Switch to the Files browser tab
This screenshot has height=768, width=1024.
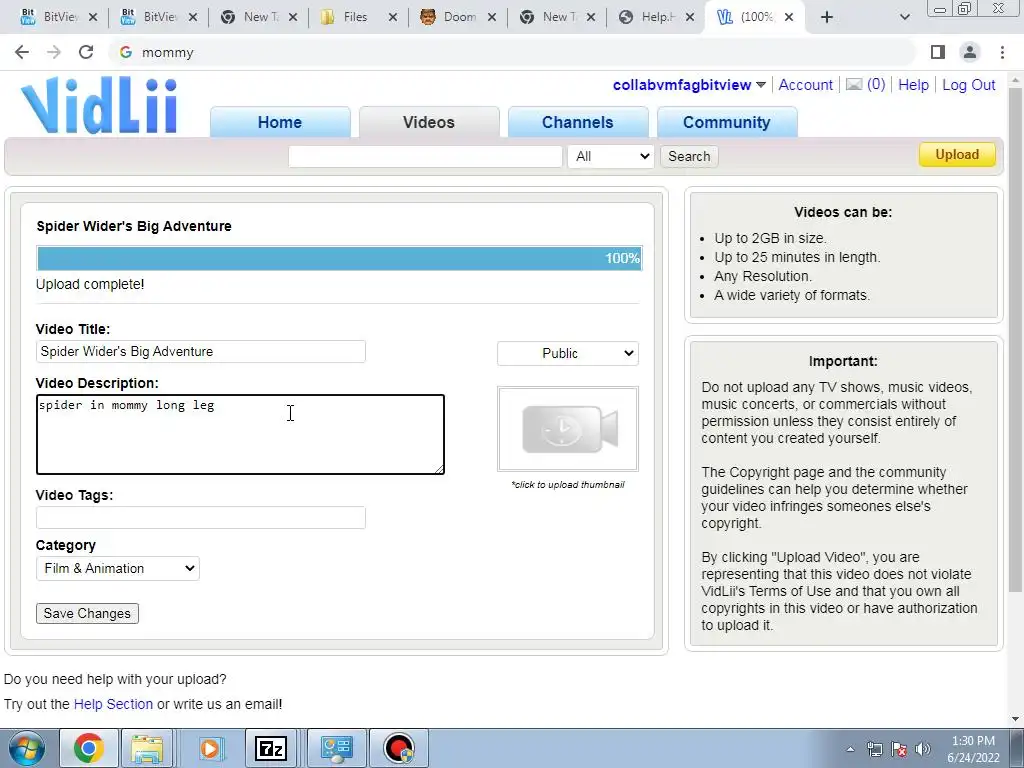pyautogui.click(x=359, y=17)
